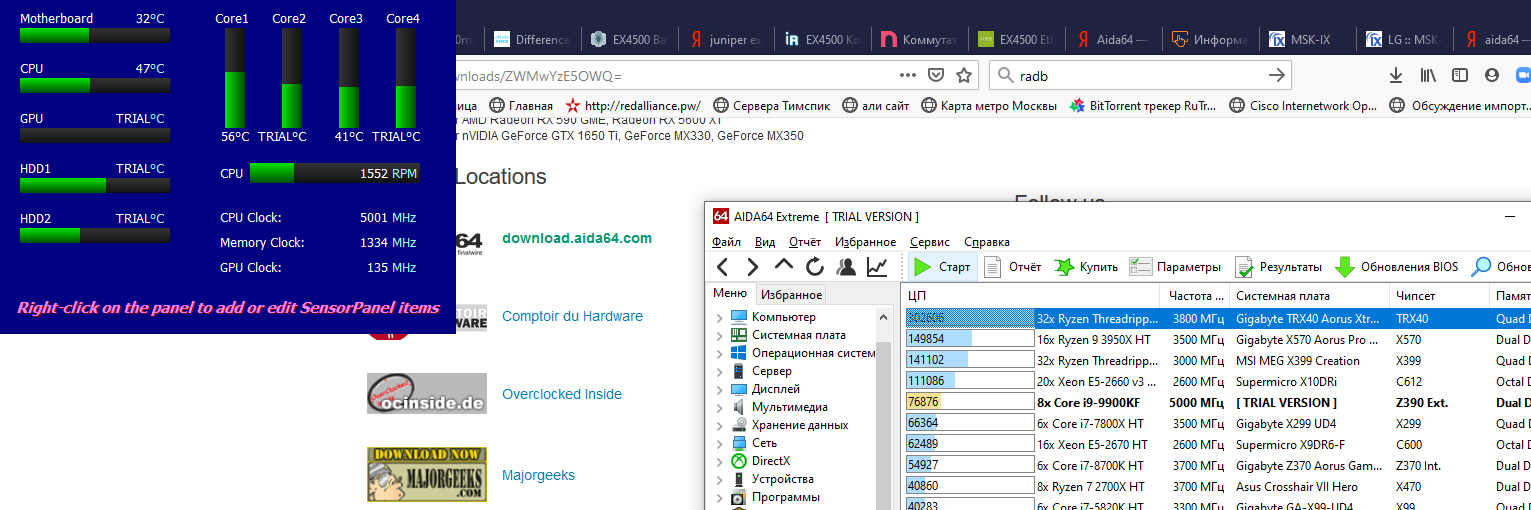
Task: Switch to the Меню sidebar tab
Action: tap(729, 294)
